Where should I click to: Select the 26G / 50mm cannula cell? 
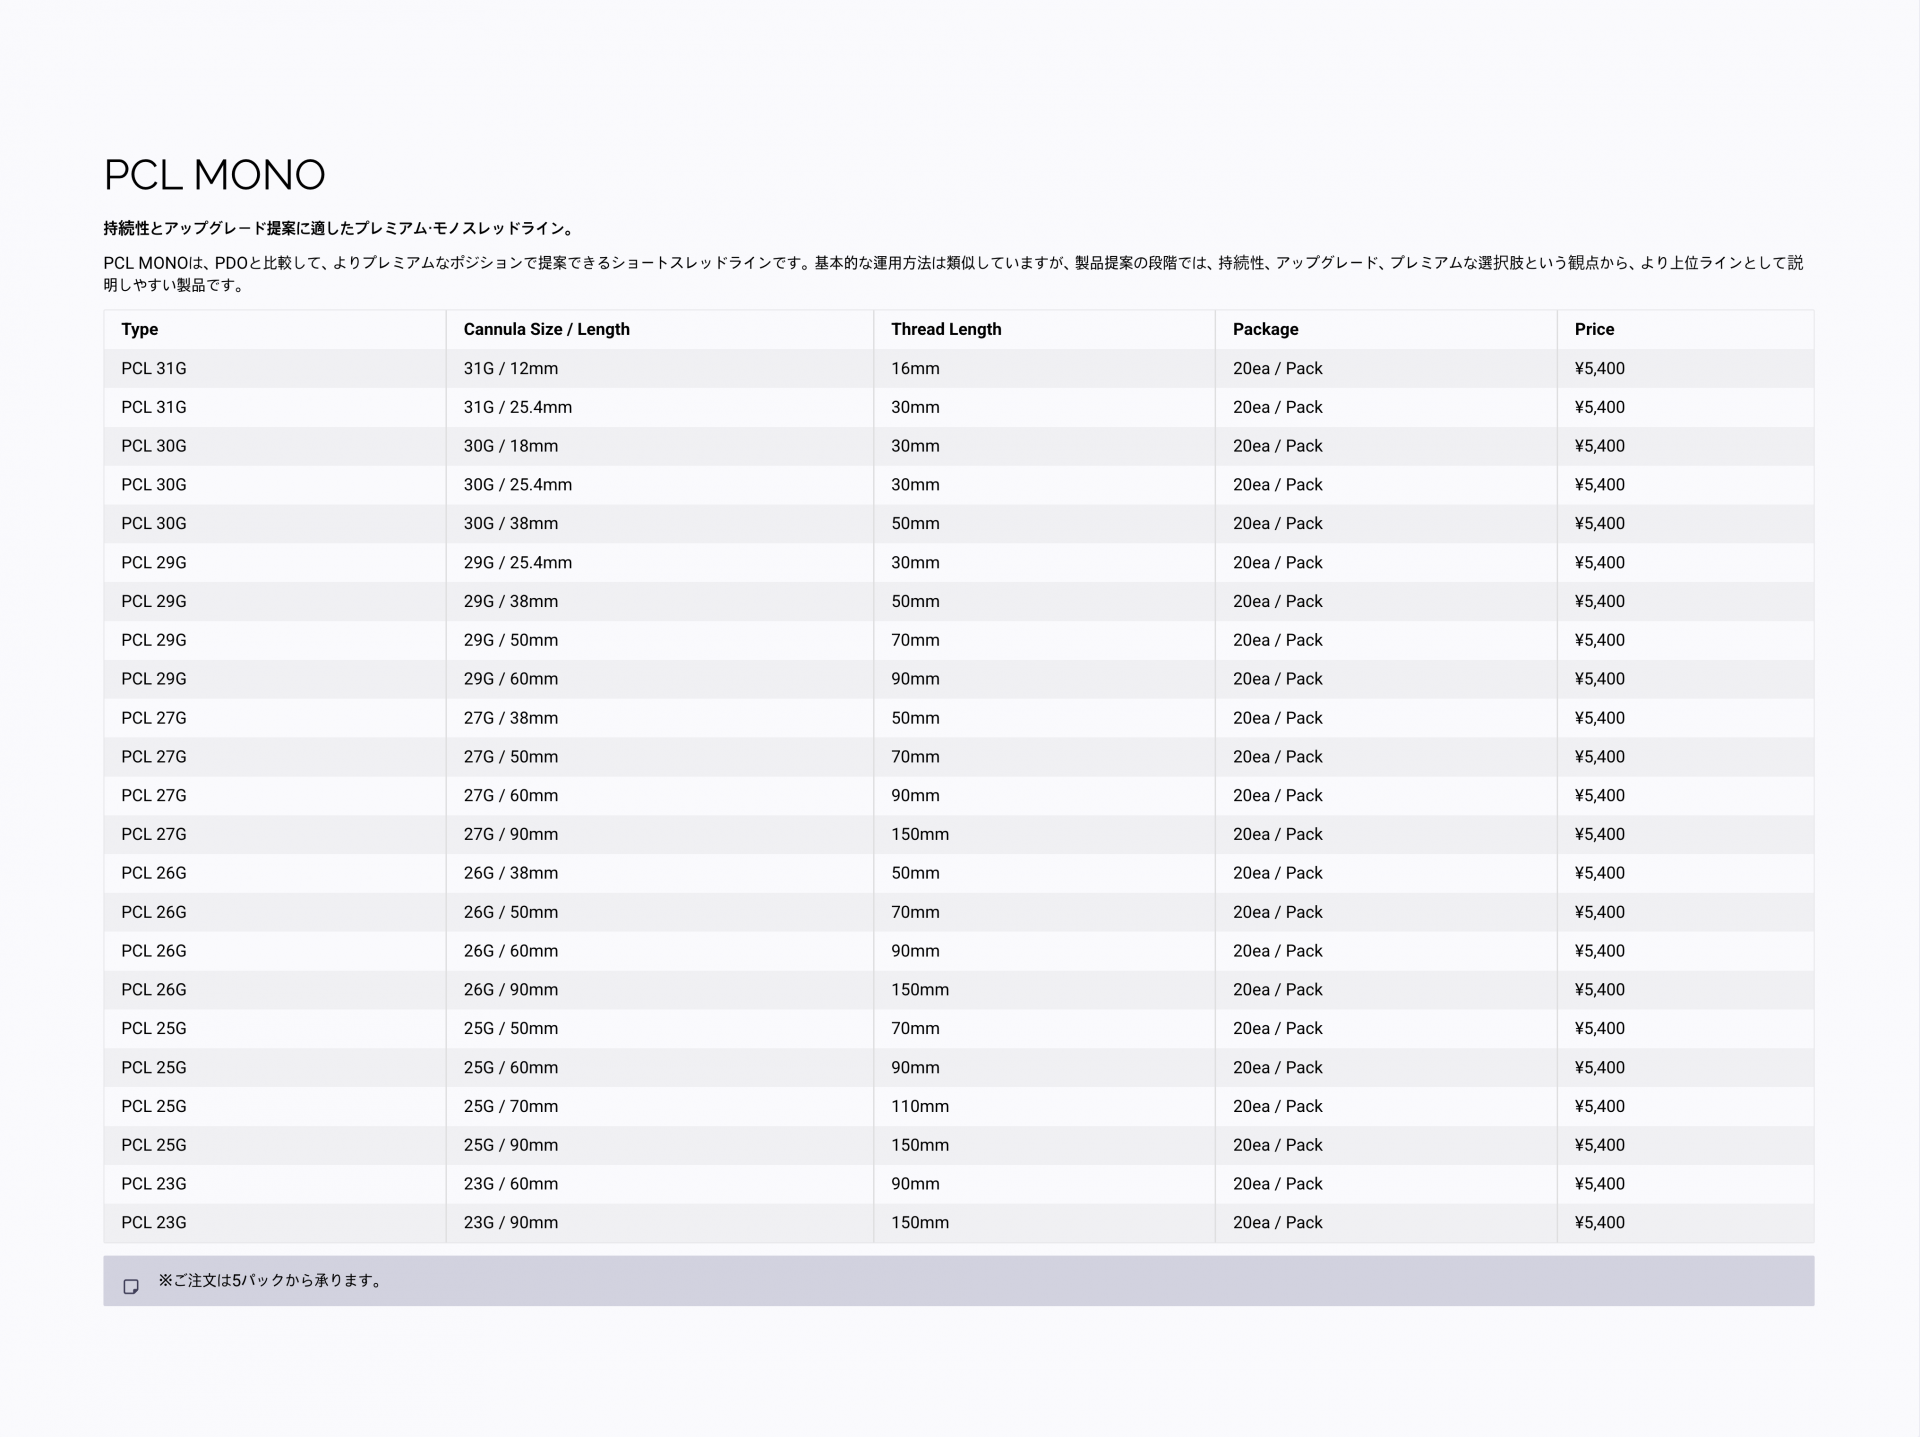[660, 912]
